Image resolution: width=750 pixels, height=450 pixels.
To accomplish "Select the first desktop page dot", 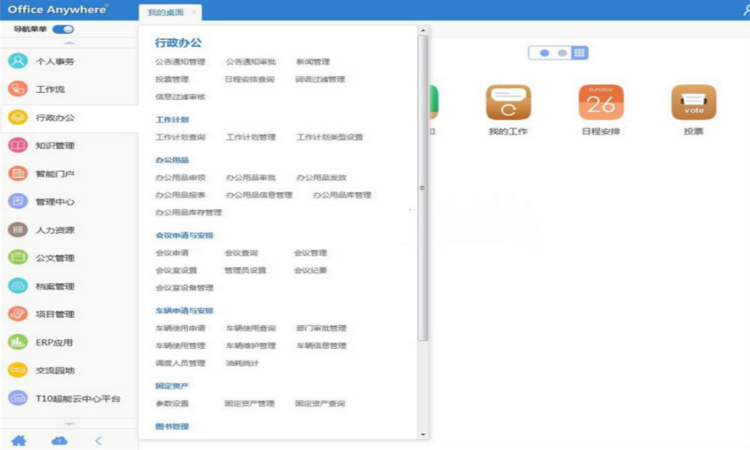I will coord(544,53).
